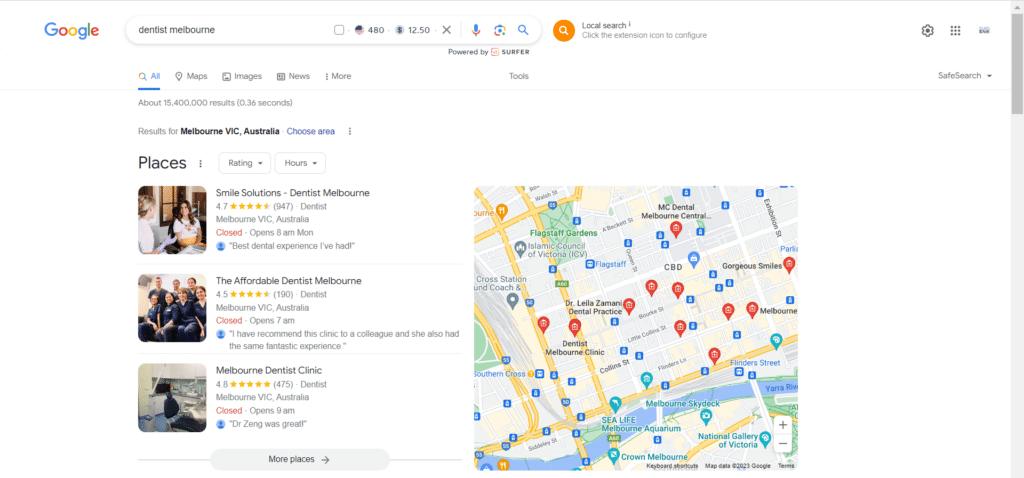The image size is (1024, 478).
Task: Zoom out on the map
Action: point(783,443)
